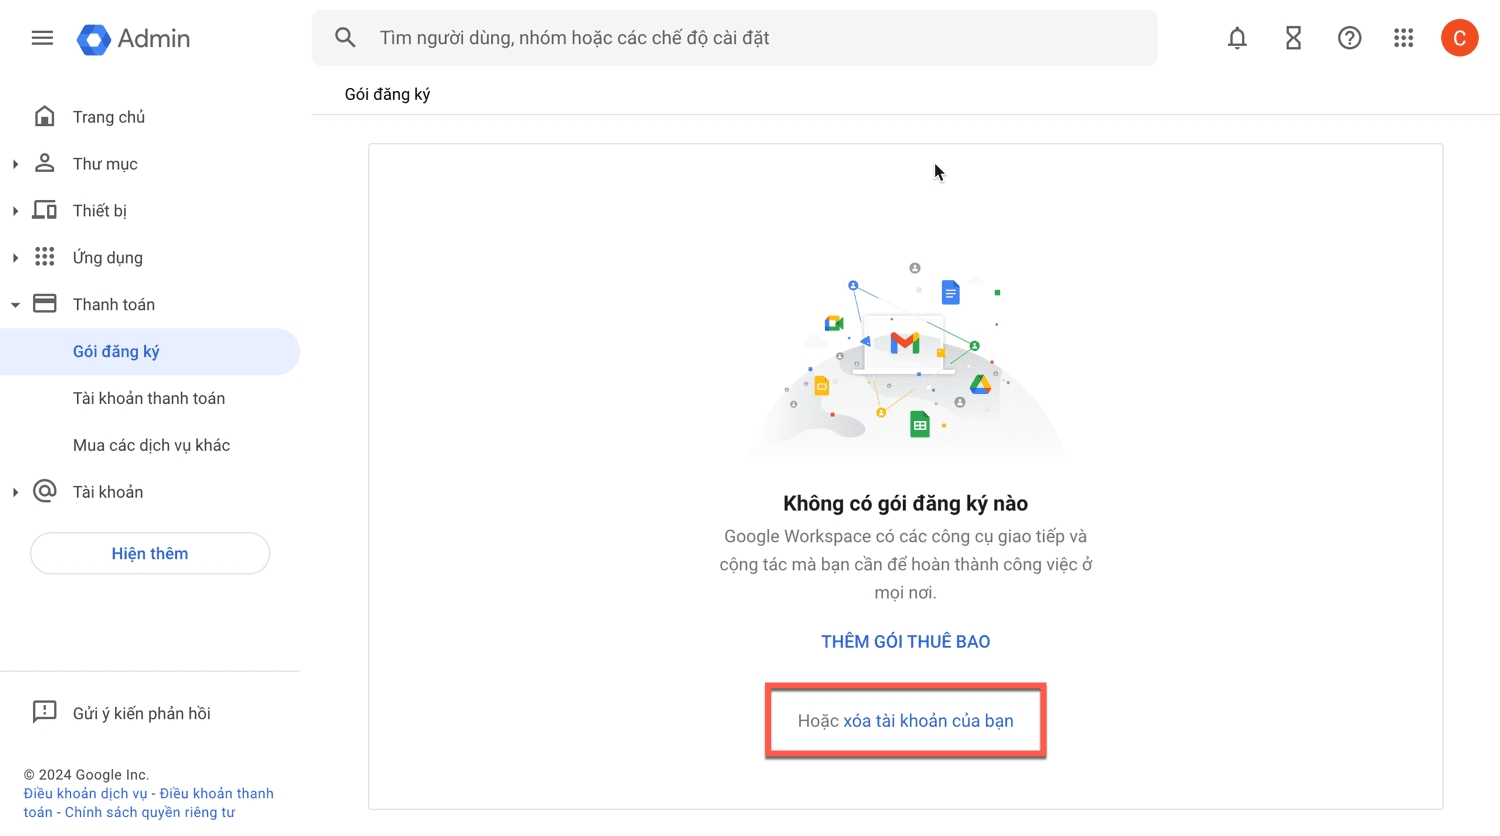
Task: Expand the Thư mục section arrow
Action: click(15, 164)
